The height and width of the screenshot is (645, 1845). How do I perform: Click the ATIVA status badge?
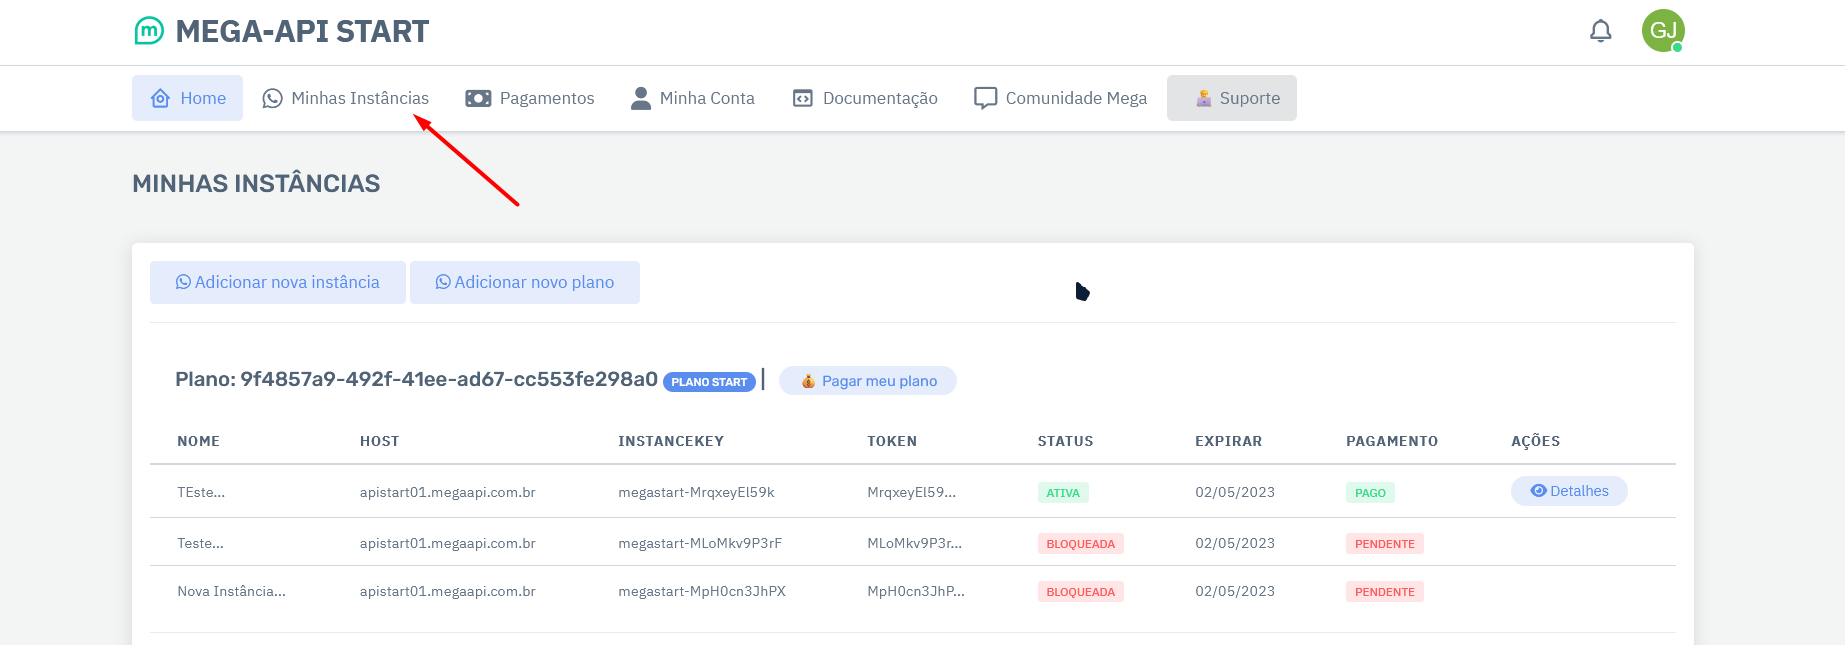tap(1062, 493)
